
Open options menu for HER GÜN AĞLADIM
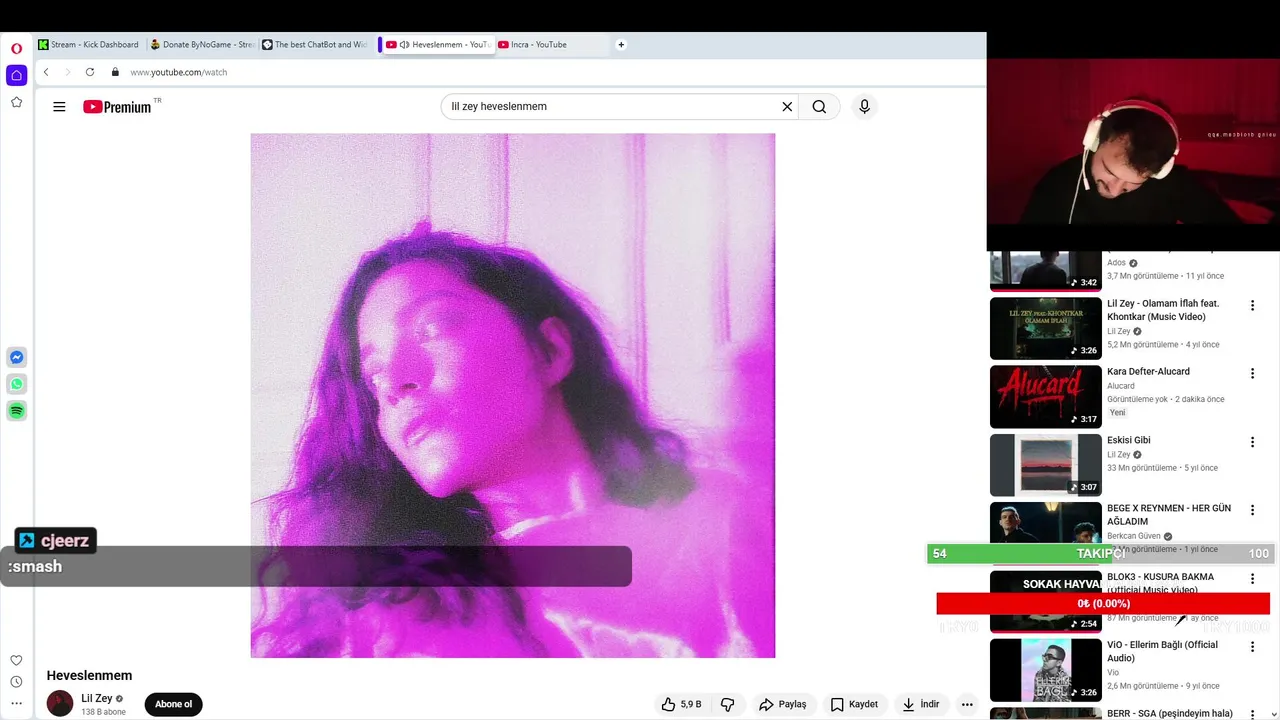tap(1252, 510)
